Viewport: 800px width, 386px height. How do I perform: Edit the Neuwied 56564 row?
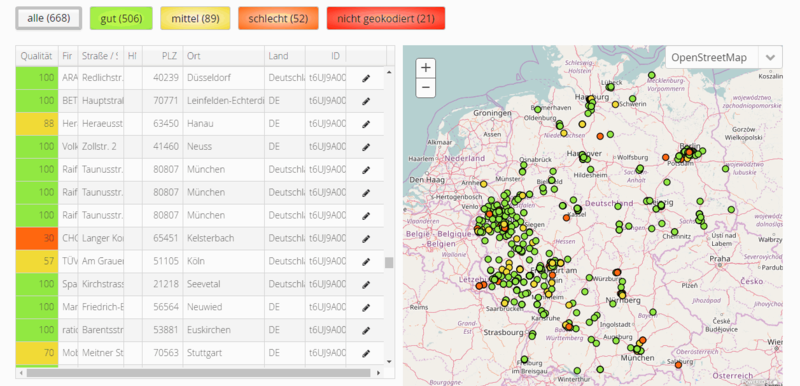(366, 307)
